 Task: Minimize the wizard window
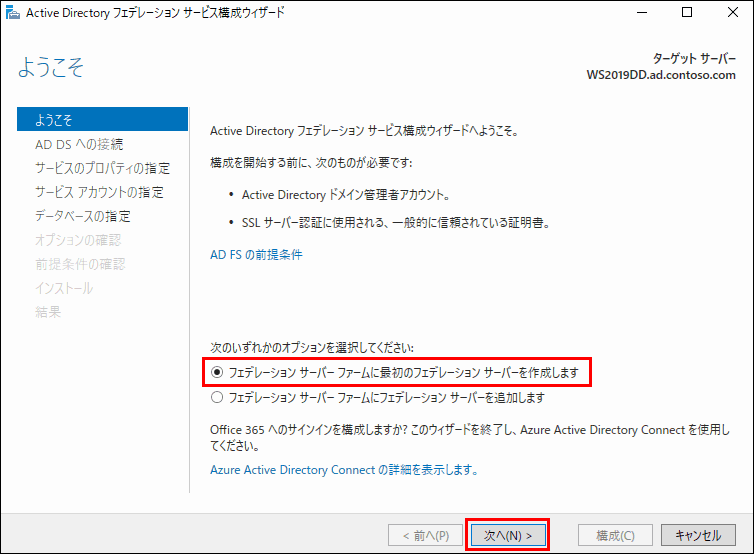pyautogui.click(x=642, y=13)
